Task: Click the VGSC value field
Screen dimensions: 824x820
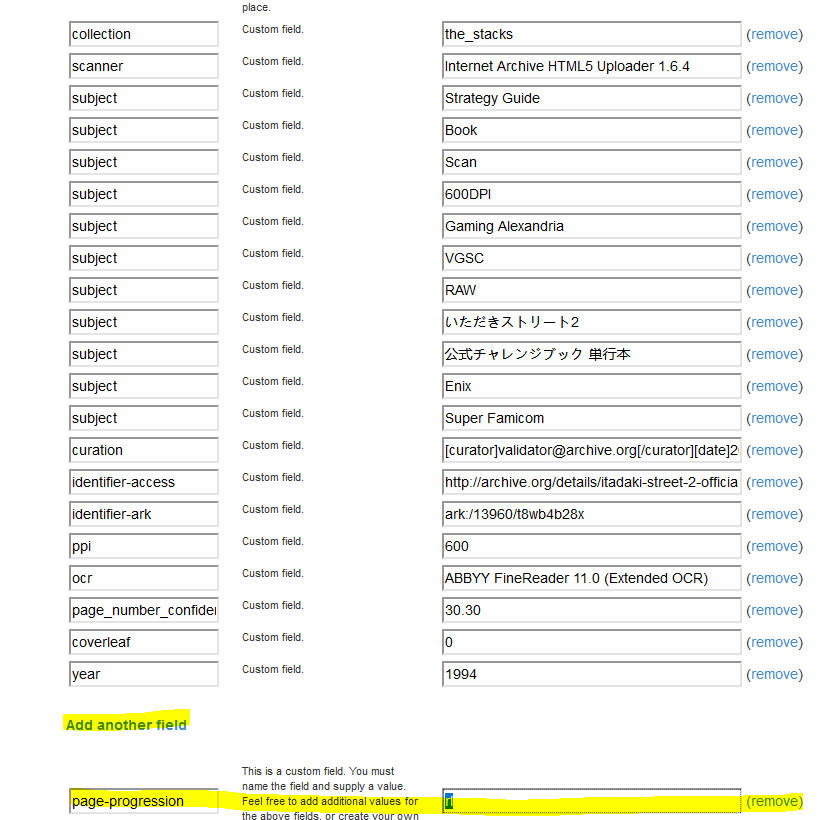Action: tap(592, 259)
